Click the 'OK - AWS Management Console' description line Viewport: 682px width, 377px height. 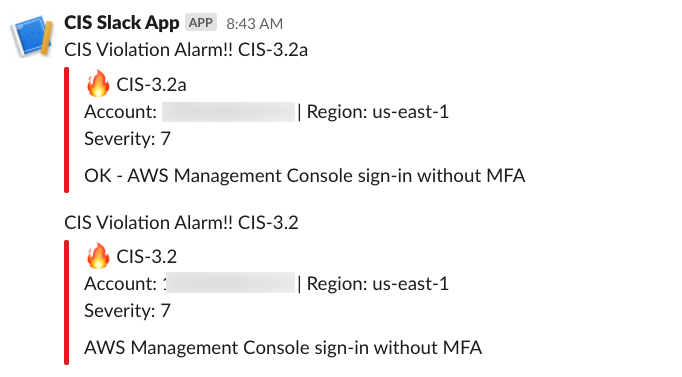[304, 176]
